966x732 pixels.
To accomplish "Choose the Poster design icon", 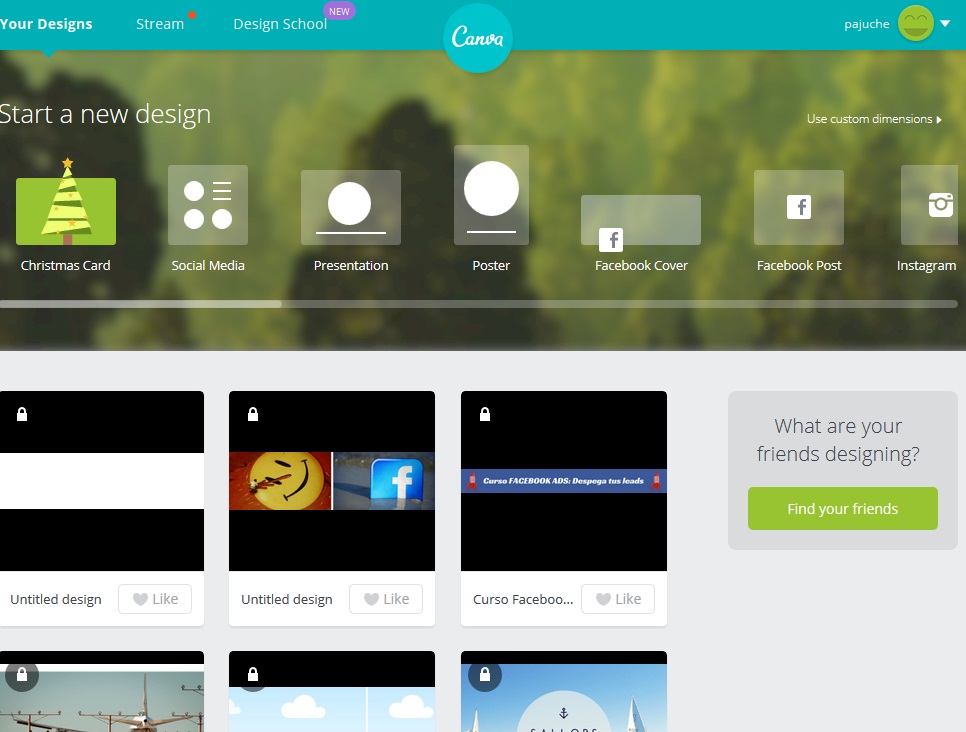I will point(492,195).
